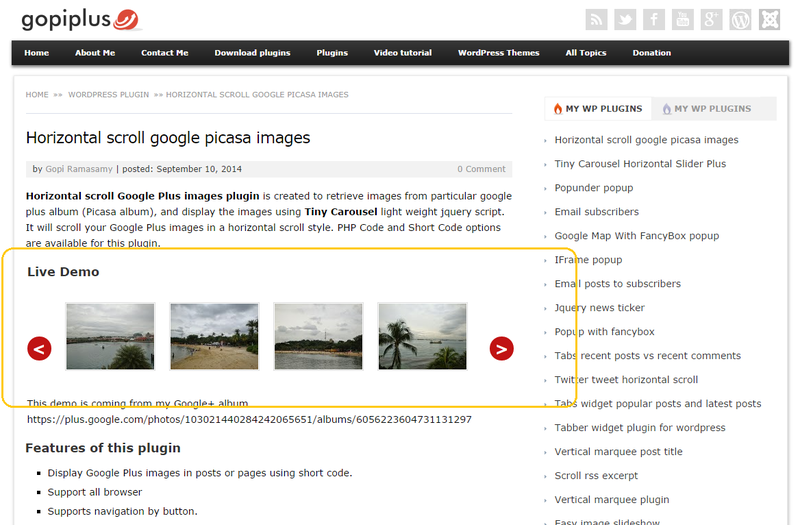
Task: Open the Vertical marquee plugin link
Action: point(612,499)
